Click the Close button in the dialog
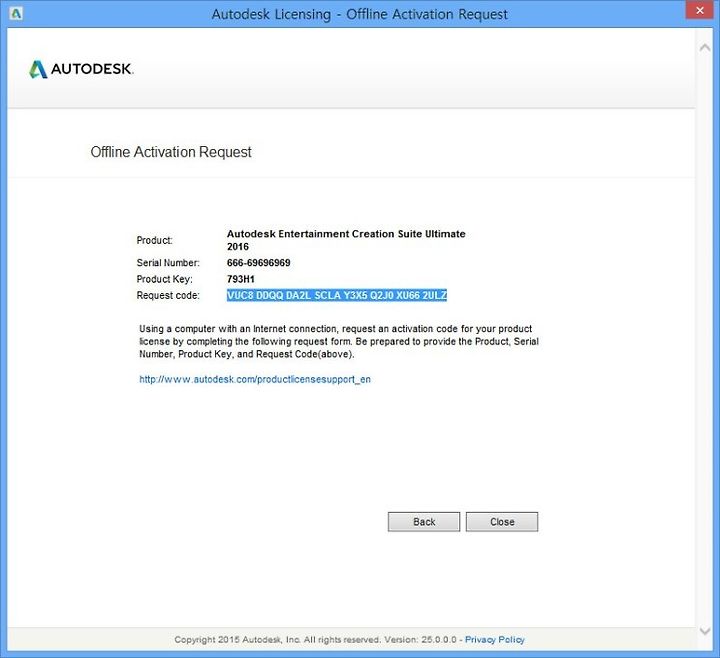The width and height of the screenshot is (720, 658). click(502, 522)
